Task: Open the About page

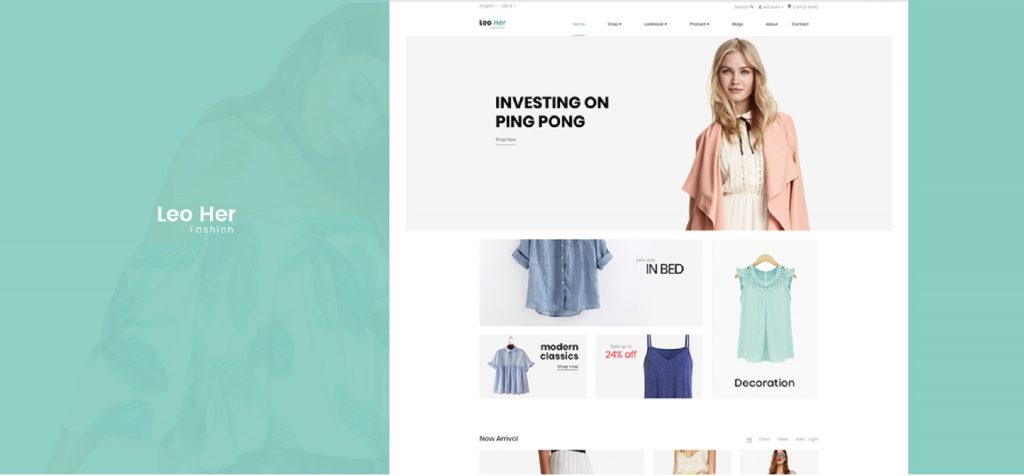Action: [x=771, y=24]
